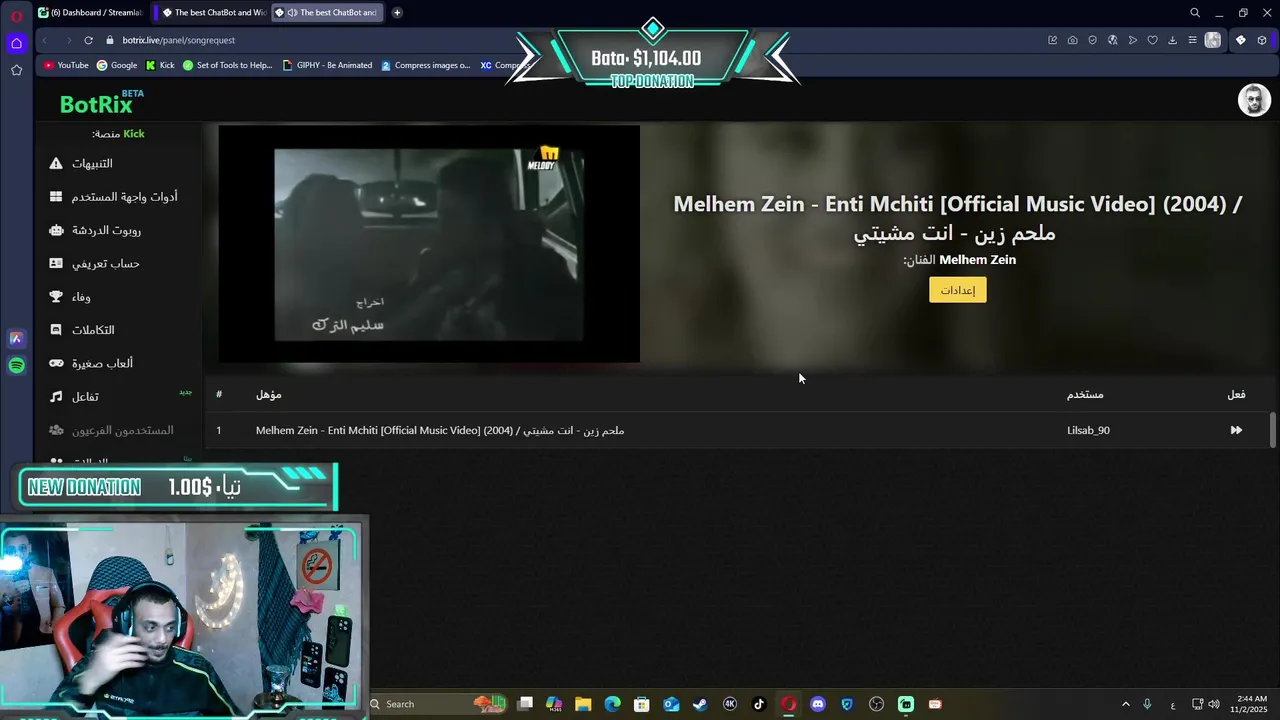This screenshot has width=1280, height=720.
Task: Open the Google bookmark
Action: point(117,65)
